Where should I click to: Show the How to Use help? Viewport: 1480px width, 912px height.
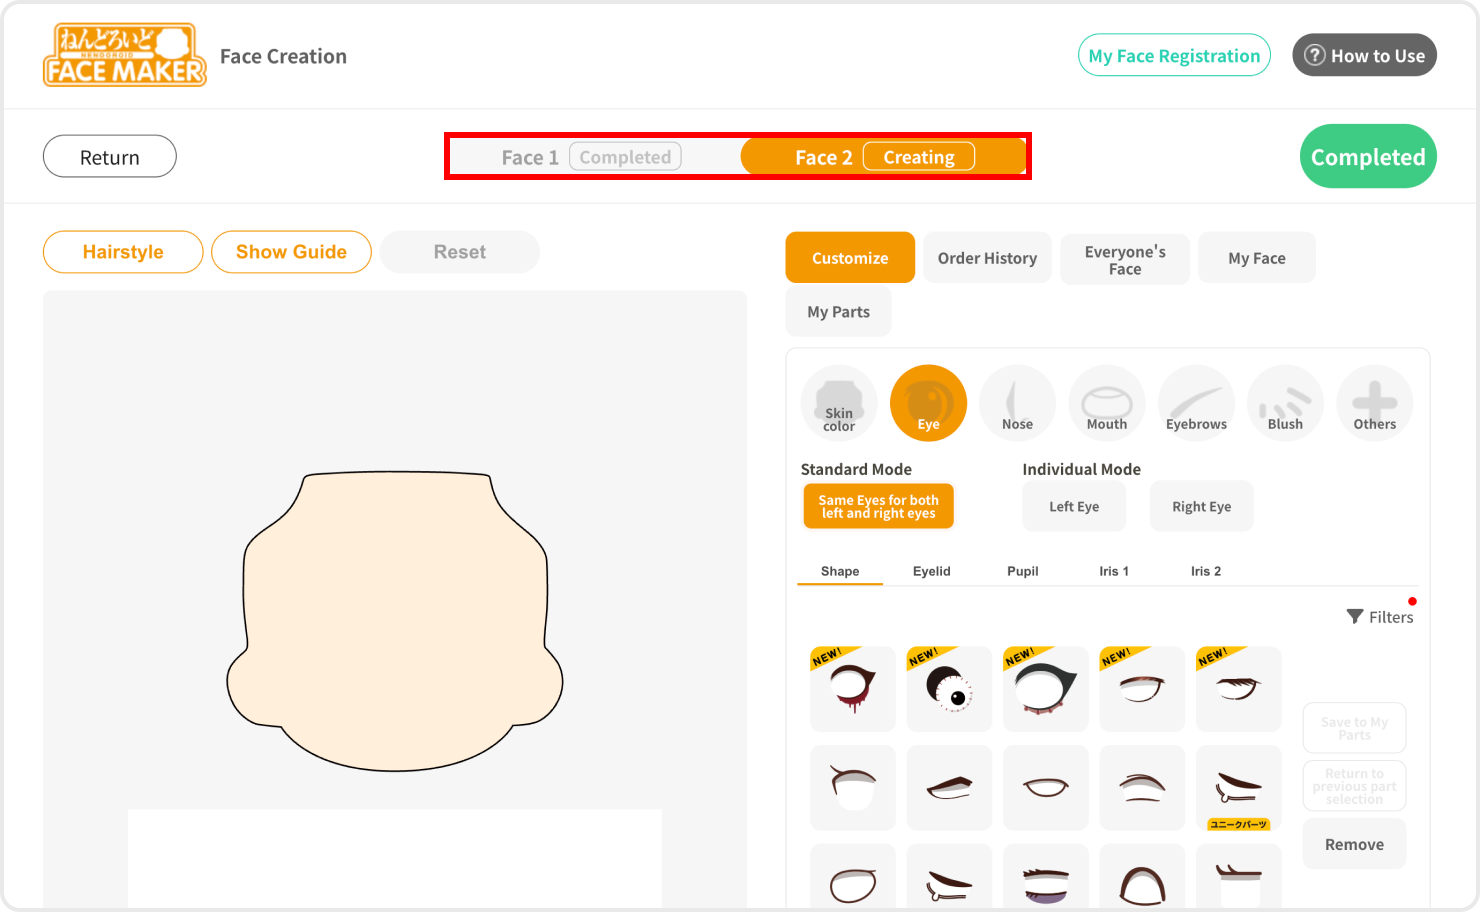click(1364, 56)
